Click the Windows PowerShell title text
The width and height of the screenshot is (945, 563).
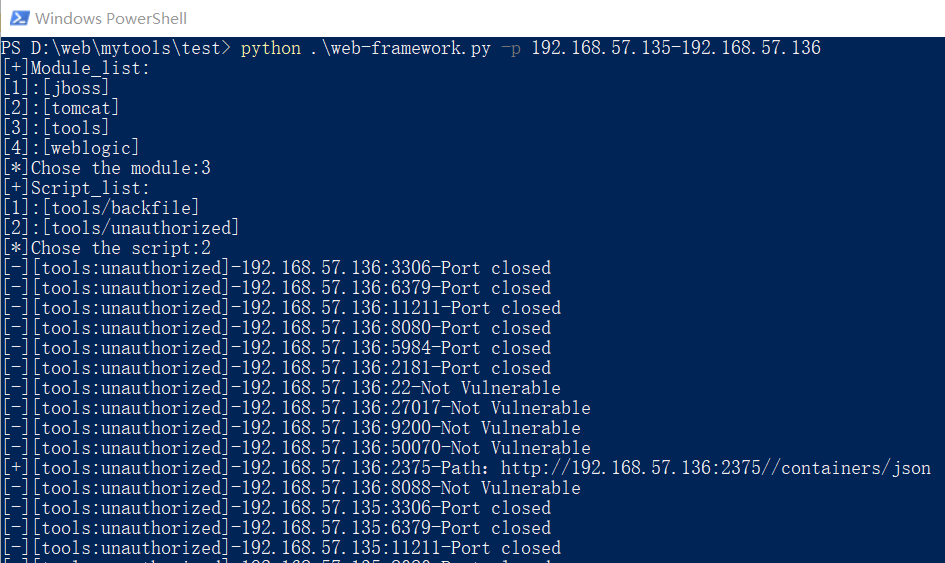[111, 18]
